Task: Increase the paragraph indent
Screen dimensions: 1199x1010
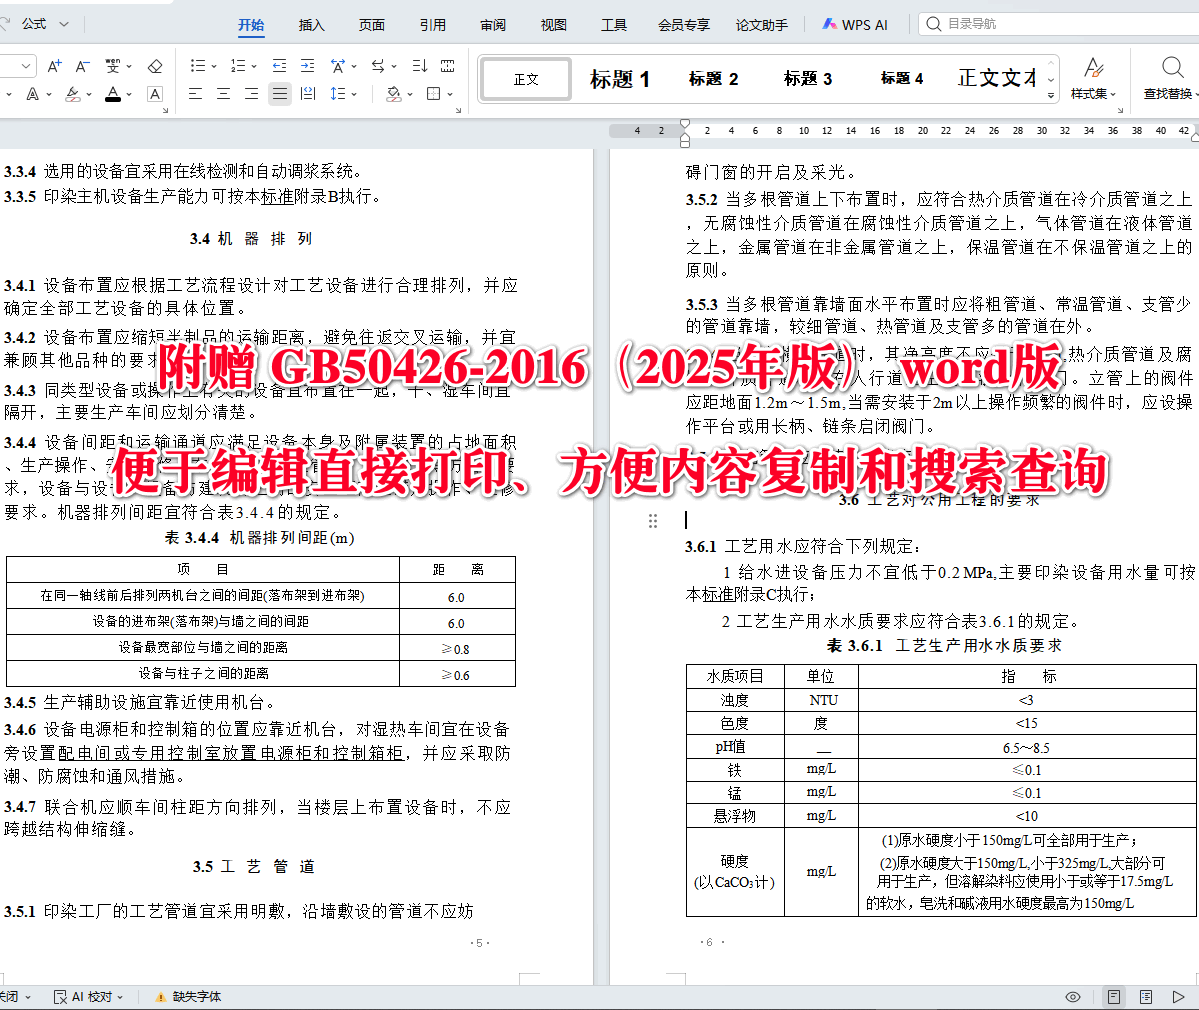Action: 307,67
